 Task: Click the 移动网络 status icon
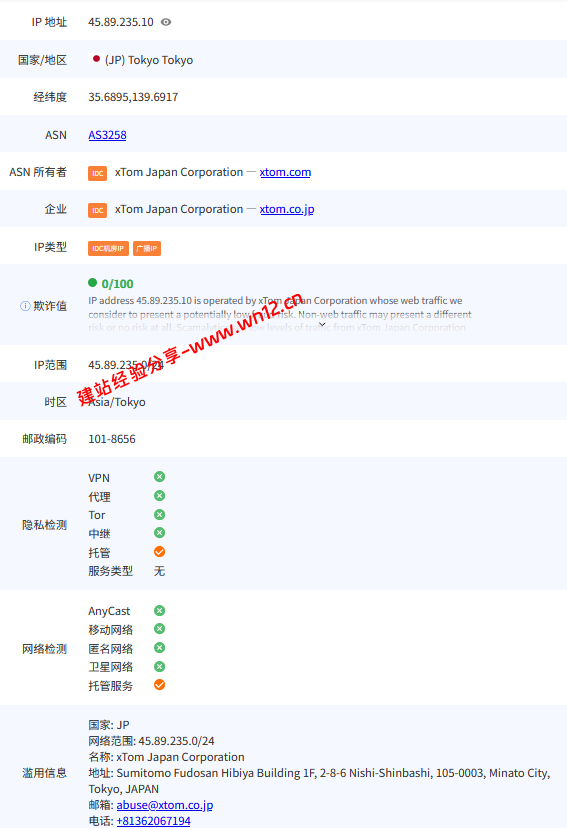click(159, 629)
